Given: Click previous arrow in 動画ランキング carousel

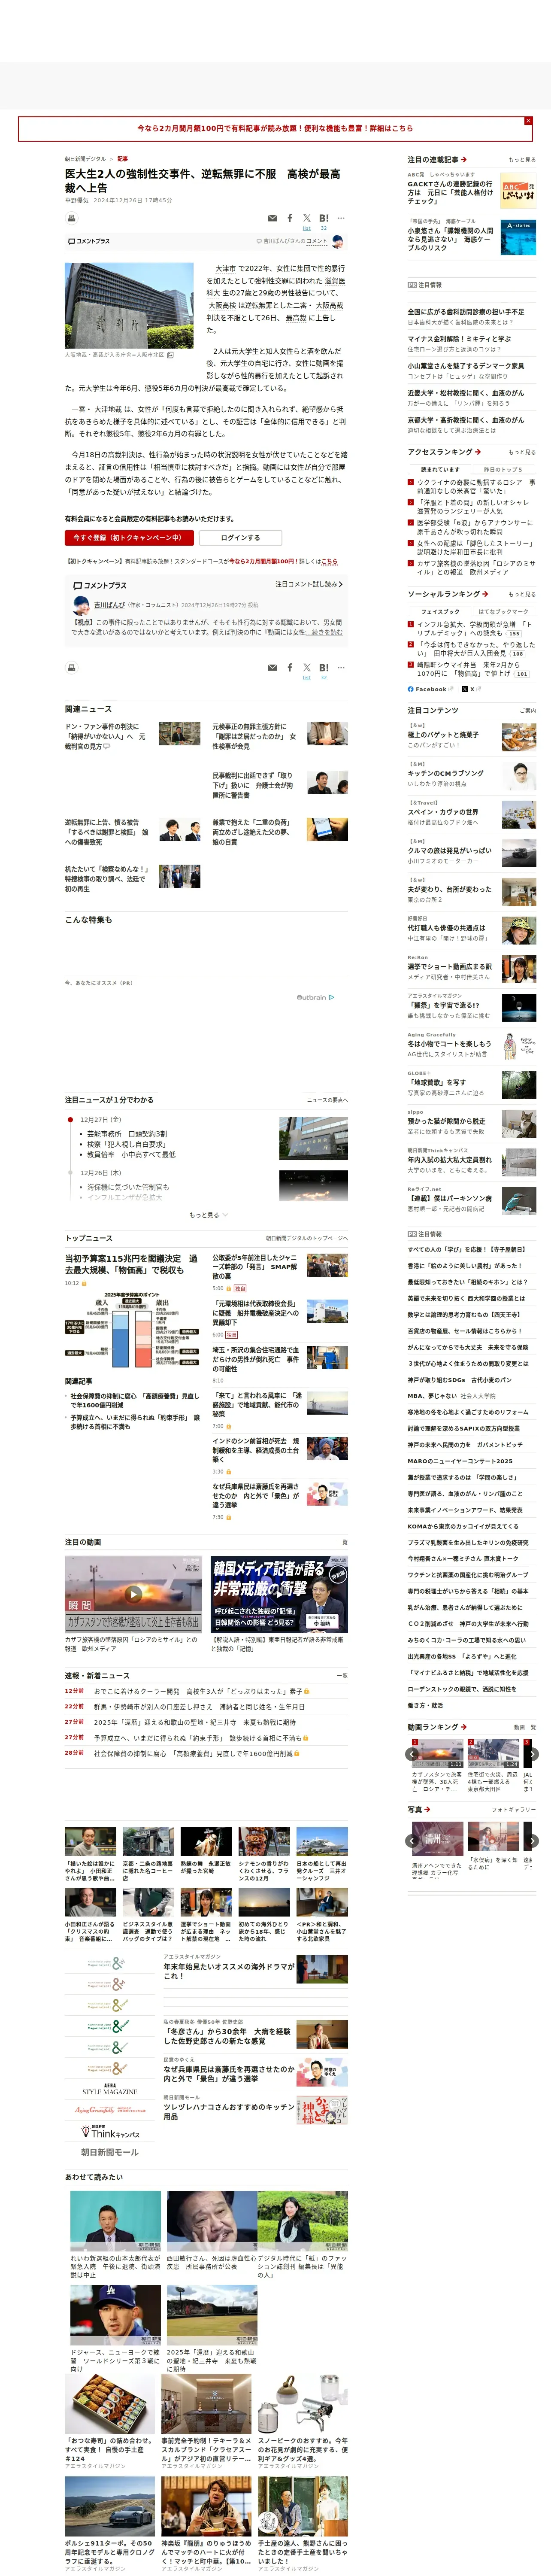Looking at the screenshot, I should pos(412,1754).
